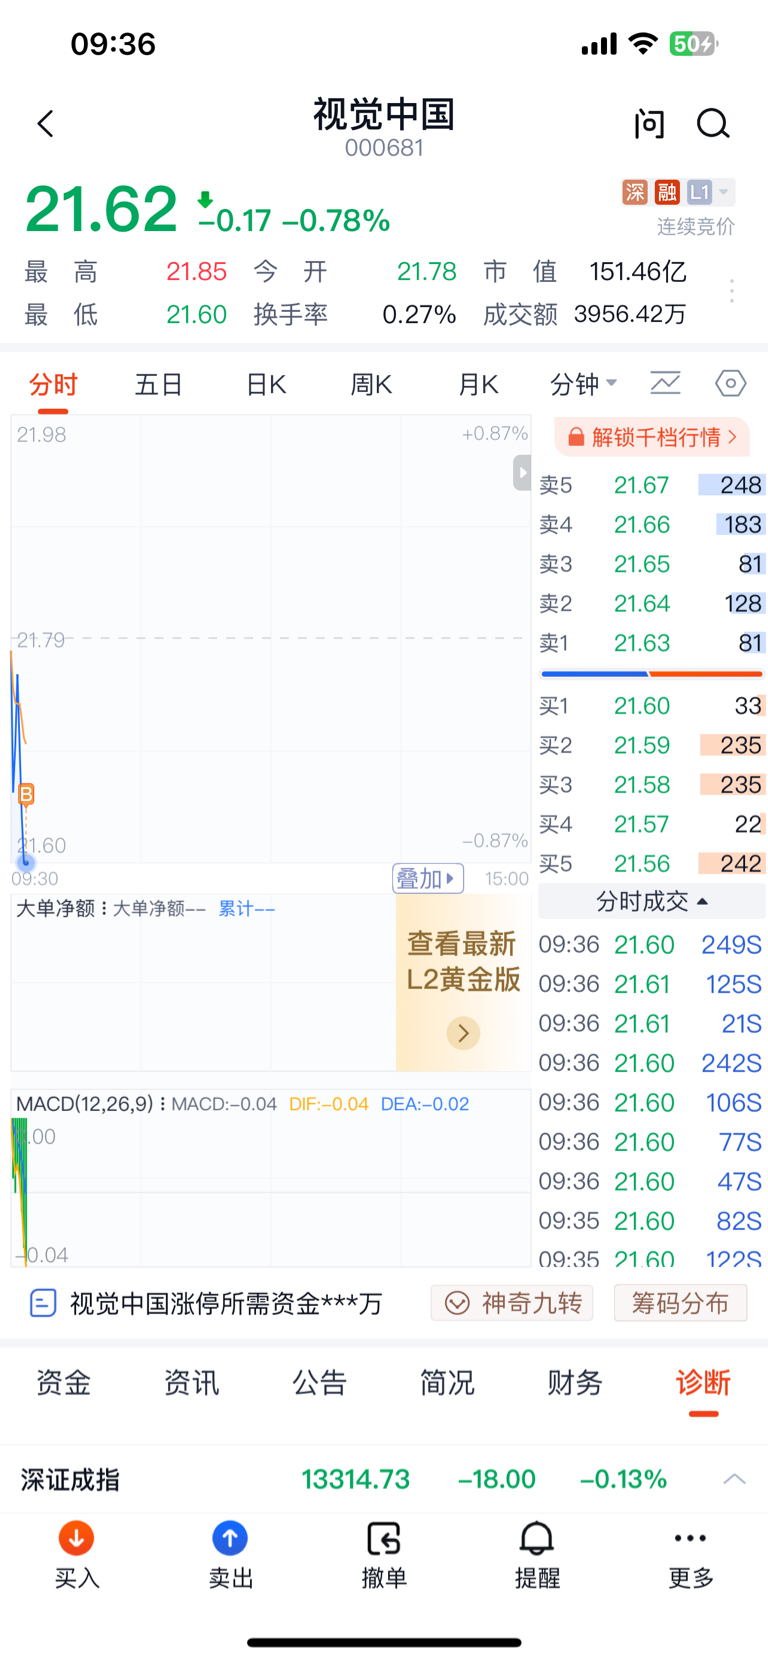Tap the L2 黄金版 arrow button
Screen dimensions: 768x1662
463,1033
